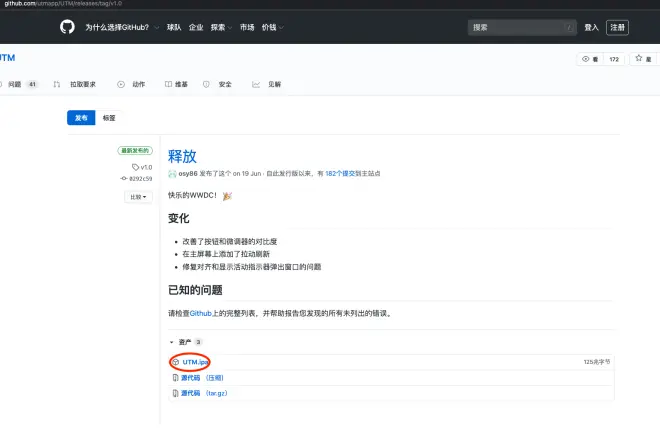Open the GitHub Octocat home logo
660x434 pixels.
[x=67, y=27]
